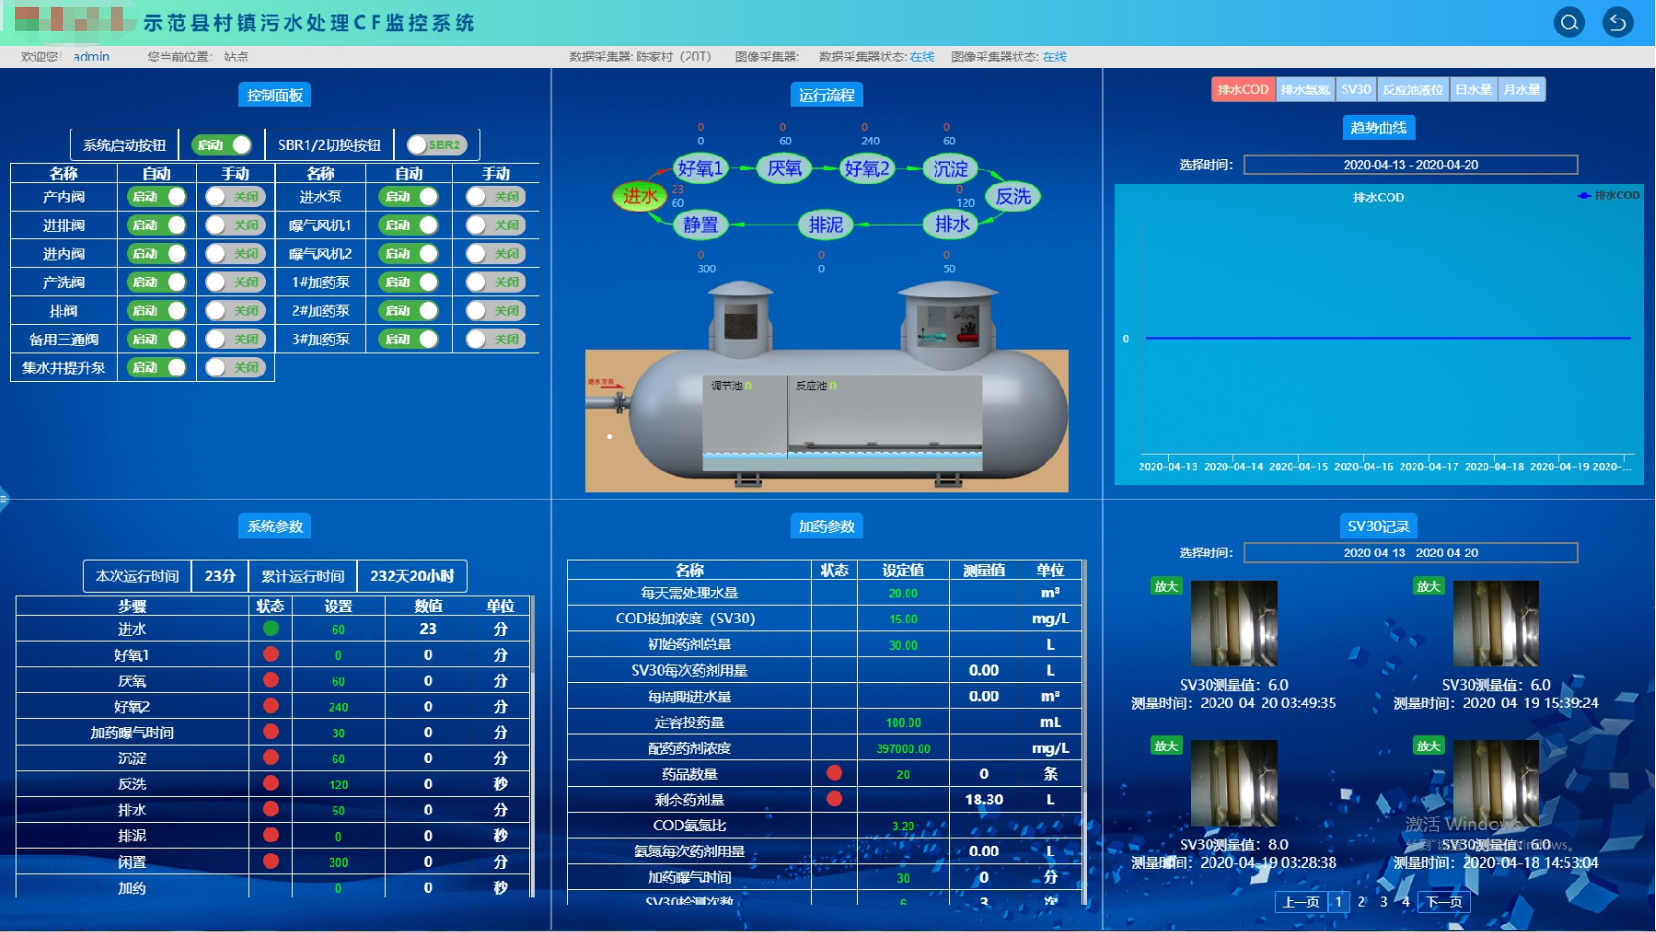Click 放大 button on first SV30 image

tap(1166, 587)
